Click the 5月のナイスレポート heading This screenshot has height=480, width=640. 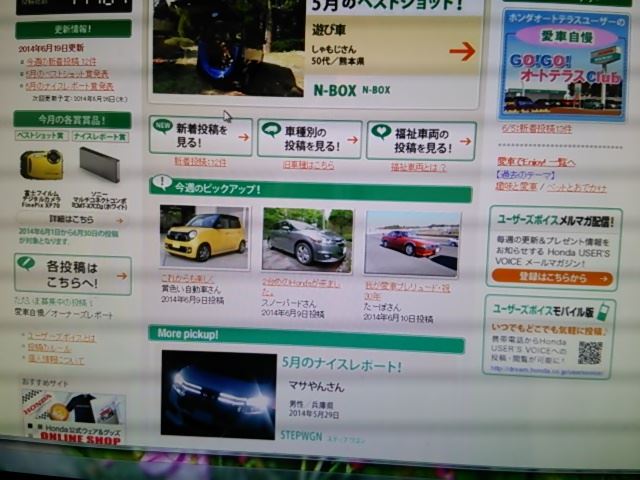pos(341,364)
